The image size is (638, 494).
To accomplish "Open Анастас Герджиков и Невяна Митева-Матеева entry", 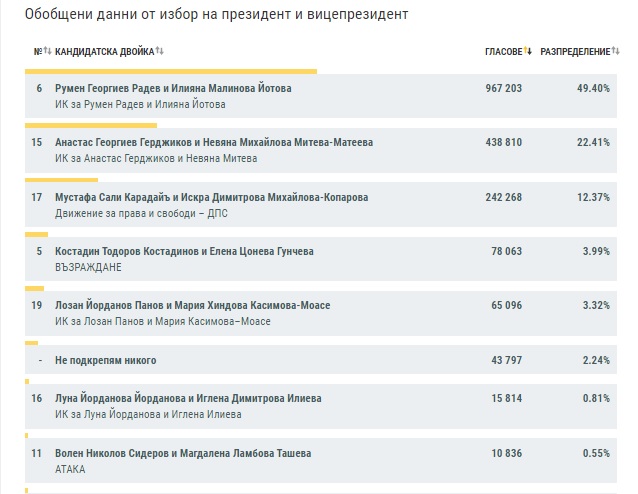I will click(x=214, y=143).
